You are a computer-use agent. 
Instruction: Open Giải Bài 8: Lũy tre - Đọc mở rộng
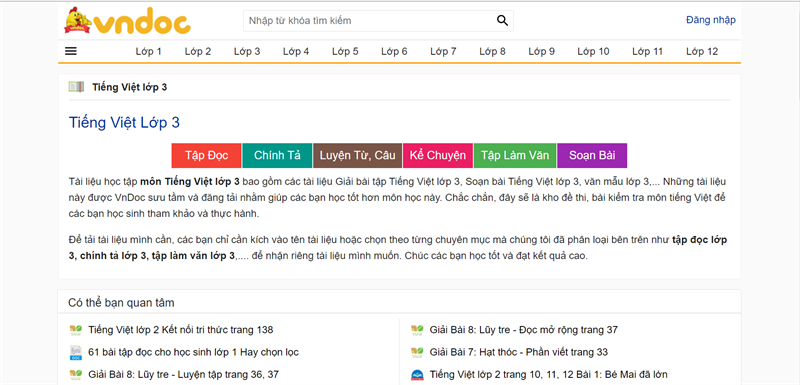[524, 330]
